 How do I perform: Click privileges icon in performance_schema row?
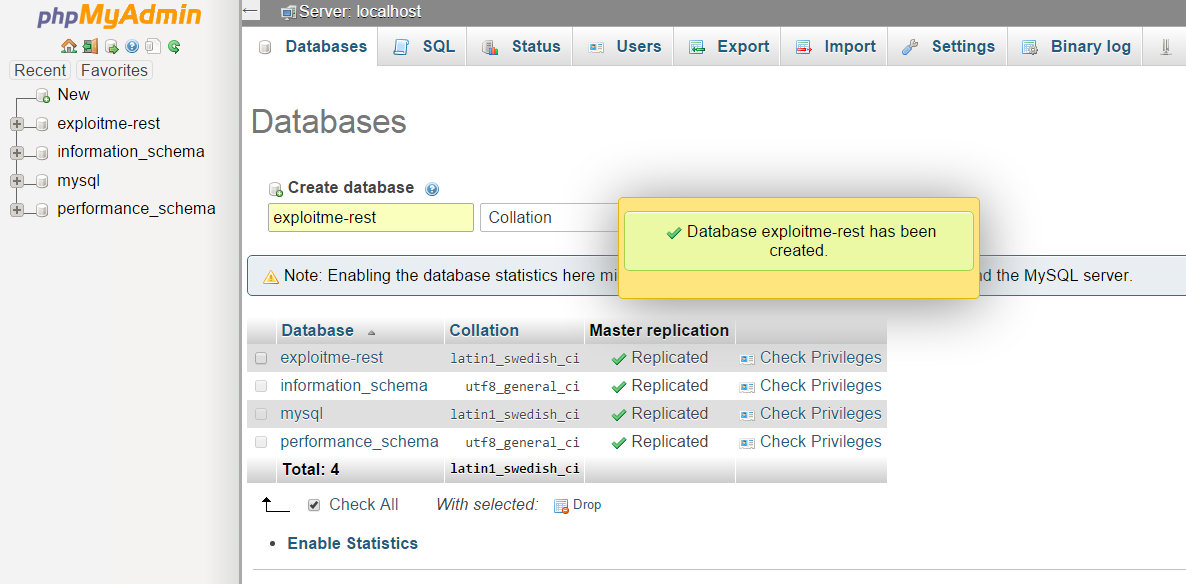point(747,443)
